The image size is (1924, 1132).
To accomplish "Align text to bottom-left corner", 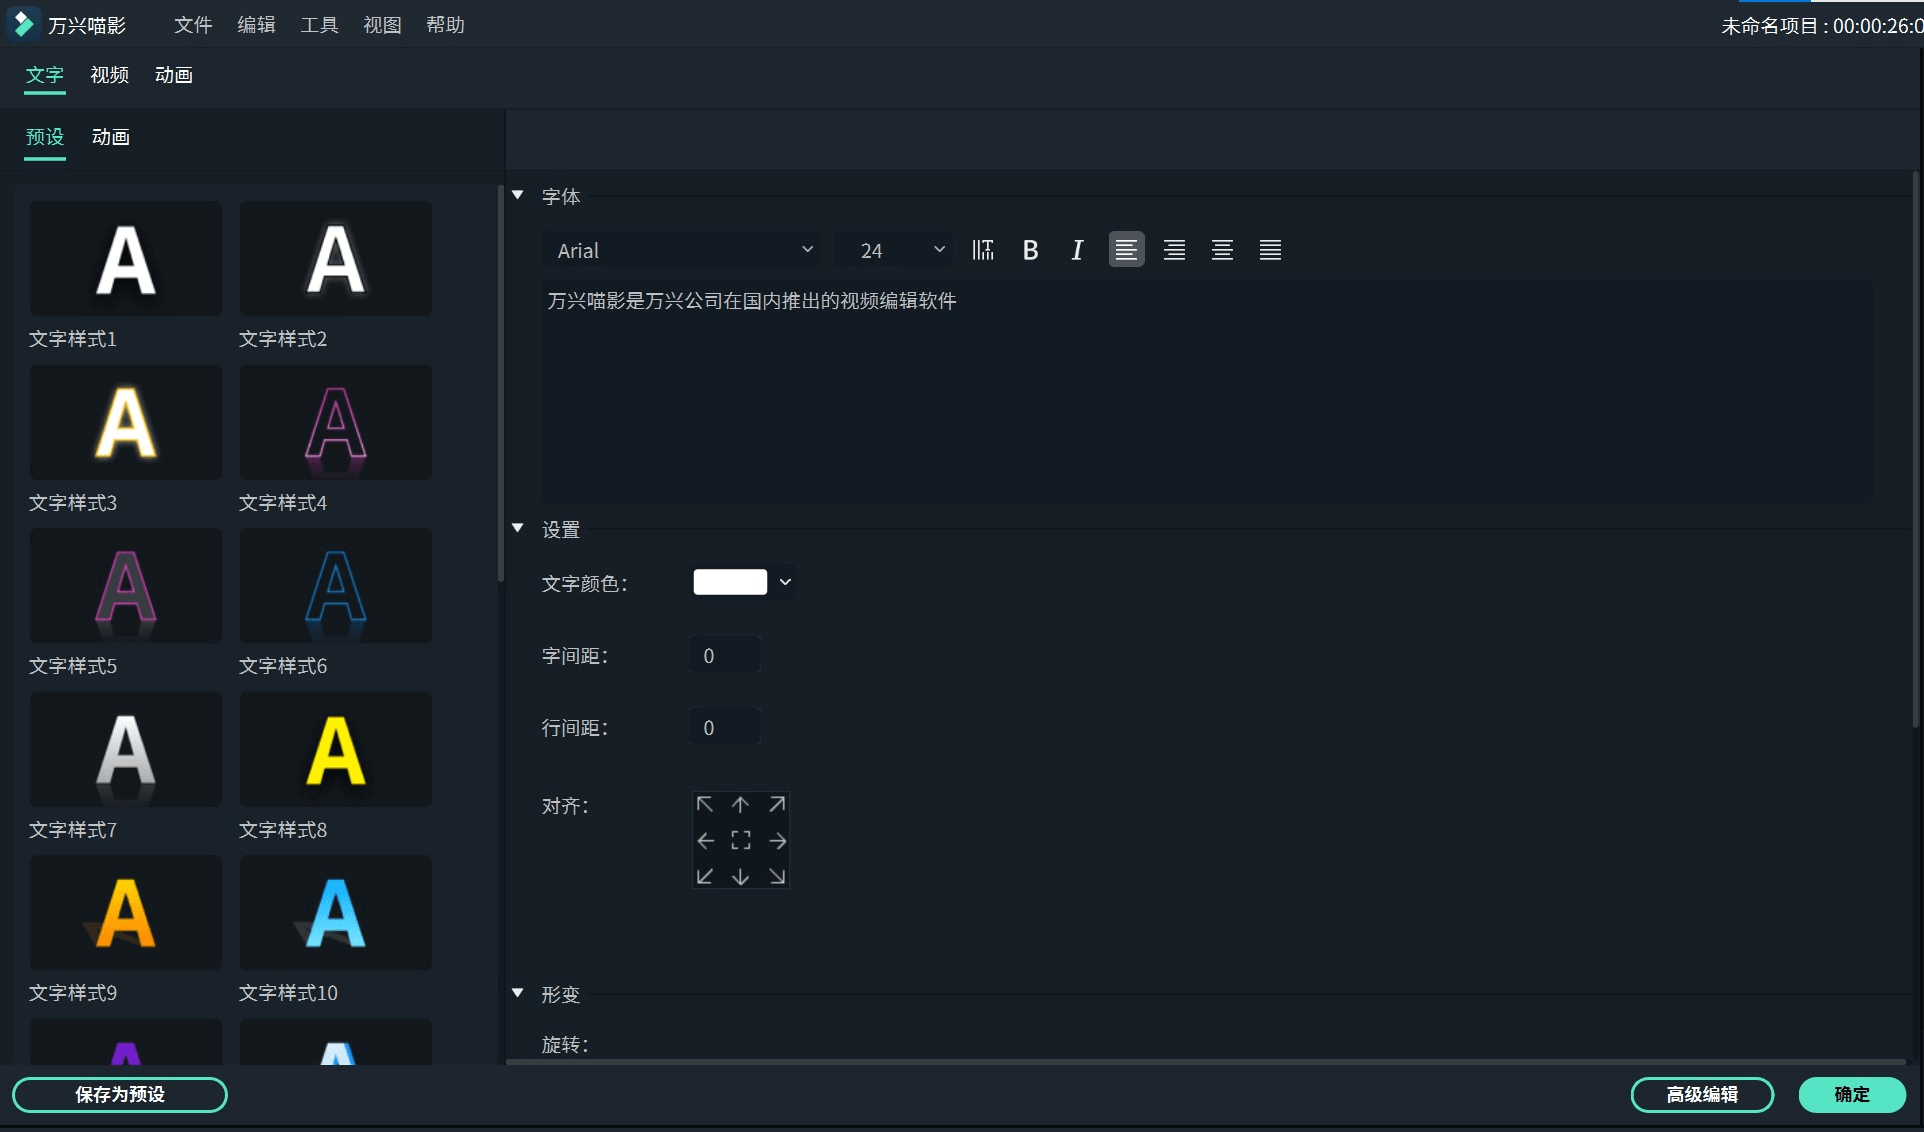I will (x=705, y=877).
